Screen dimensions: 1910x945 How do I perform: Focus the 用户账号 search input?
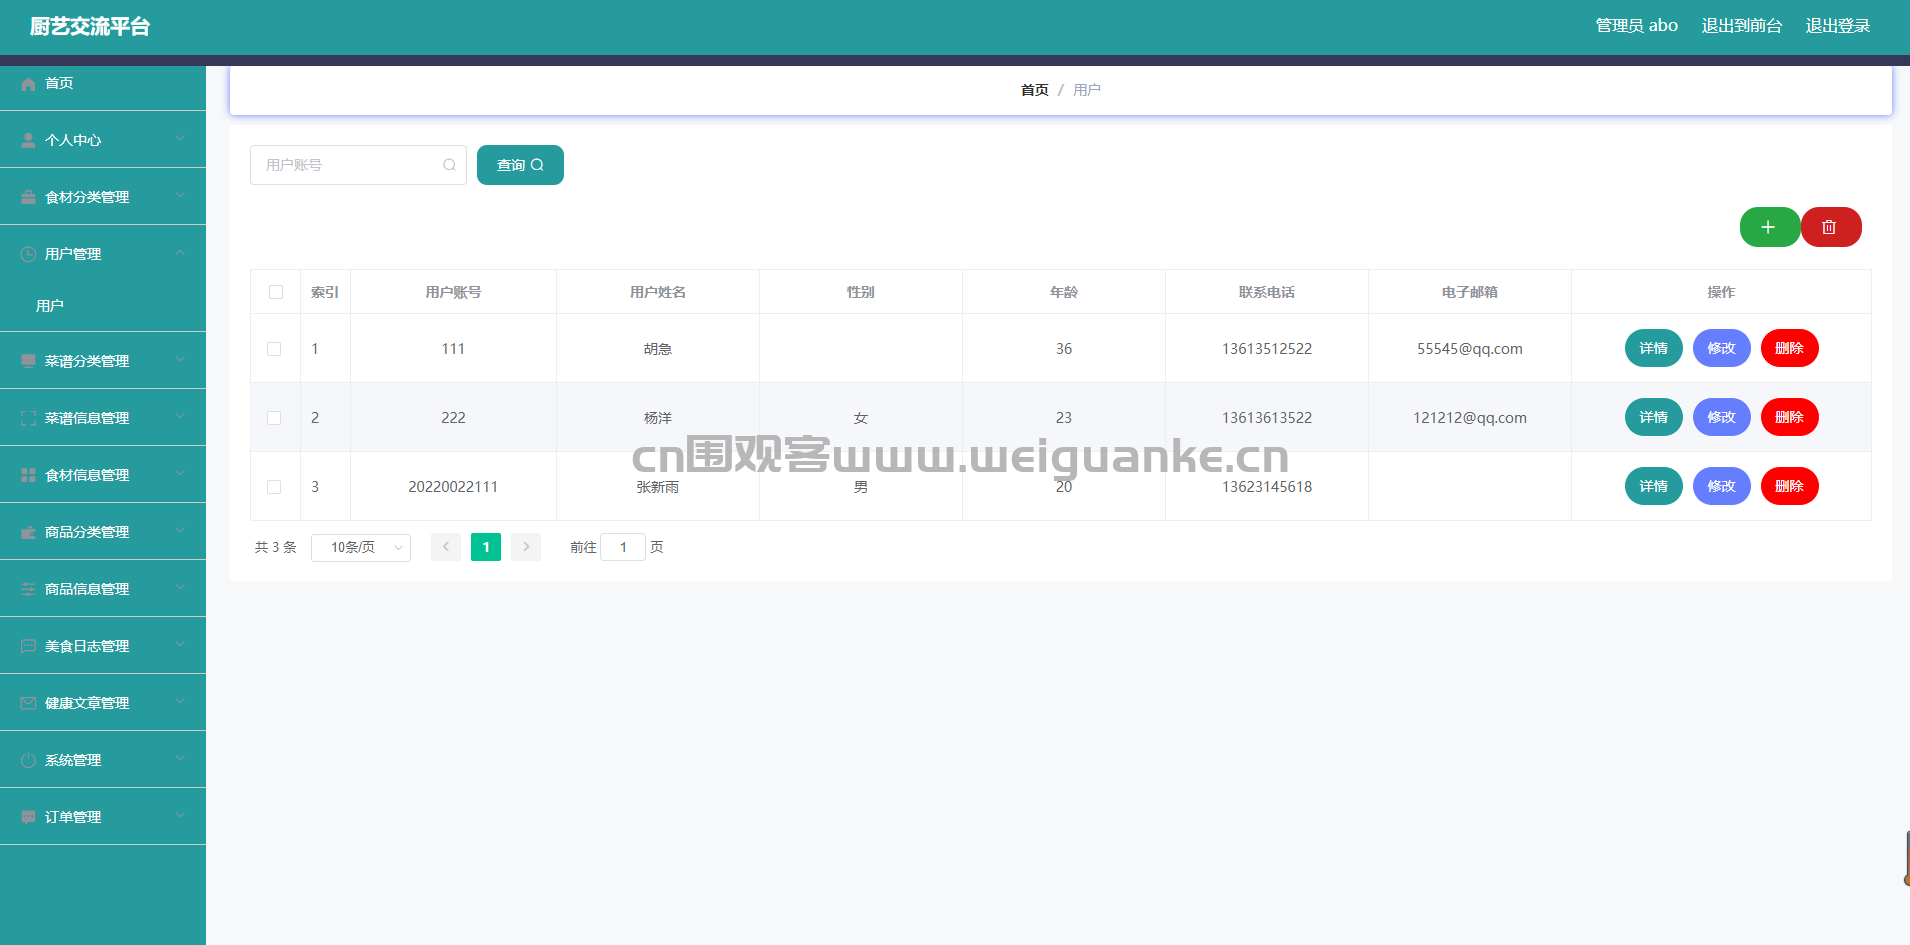[358, 165]
